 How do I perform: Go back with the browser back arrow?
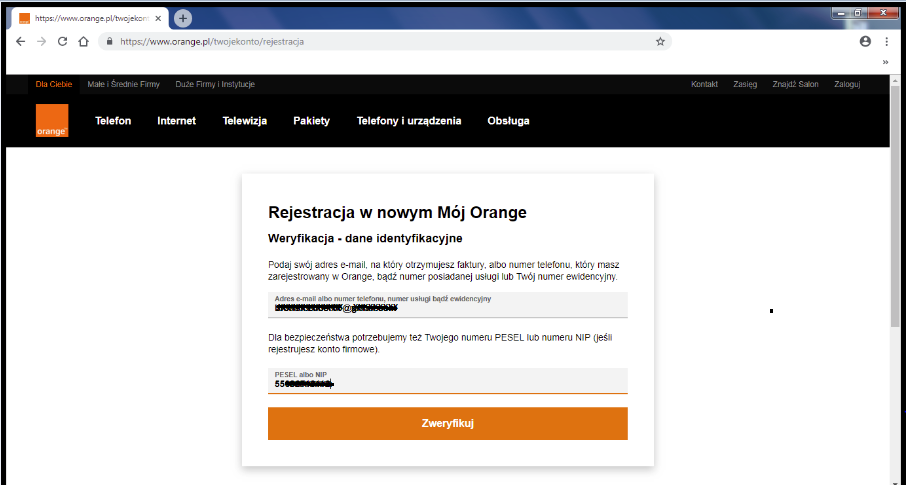20,42
